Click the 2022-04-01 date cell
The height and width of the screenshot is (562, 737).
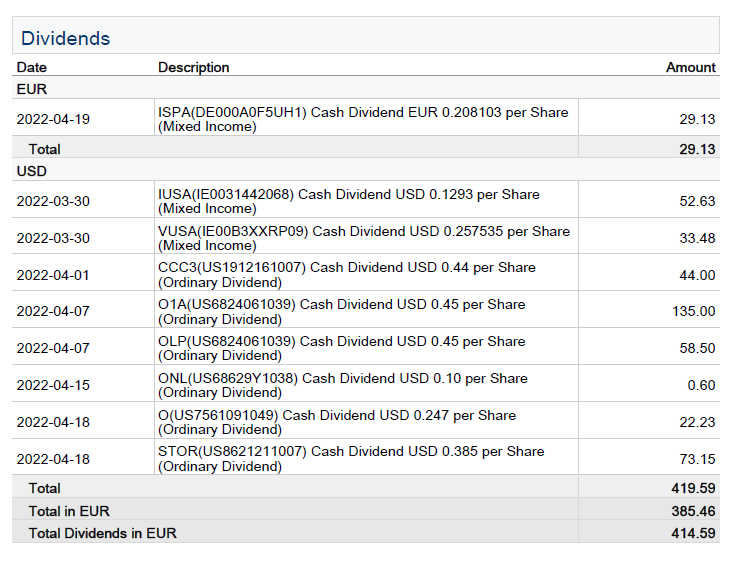coord(53,275)
